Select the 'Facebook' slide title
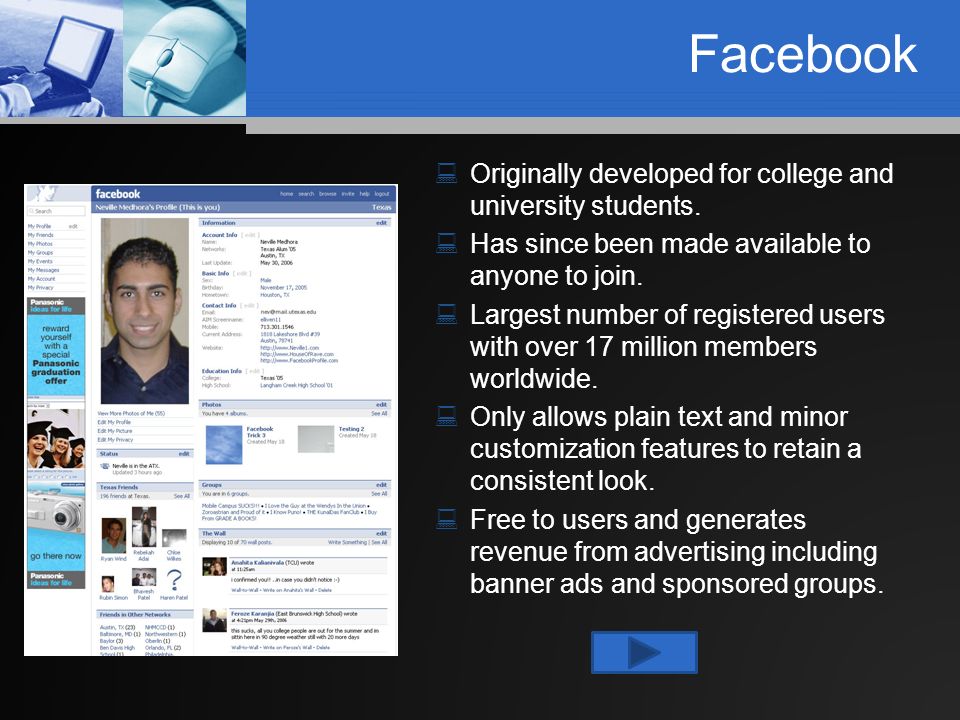Screen dimensions: 960x720 tap(803, 54)
